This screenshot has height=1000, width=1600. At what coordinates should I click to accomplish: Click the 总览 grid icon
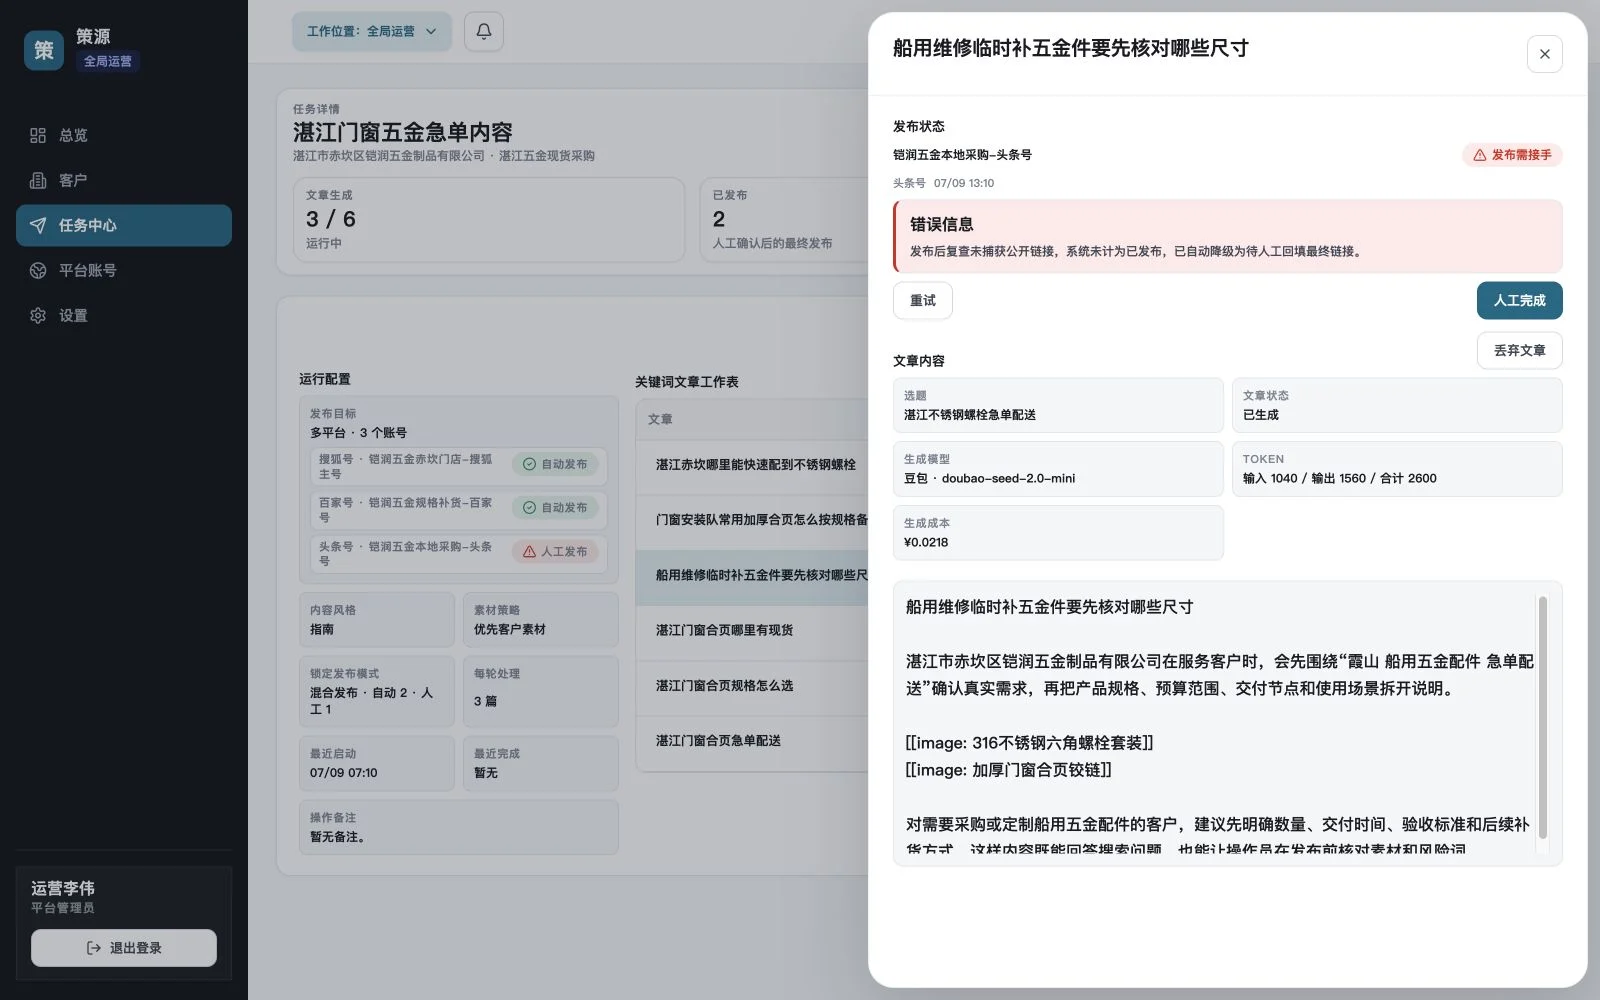tap(38, 135)
